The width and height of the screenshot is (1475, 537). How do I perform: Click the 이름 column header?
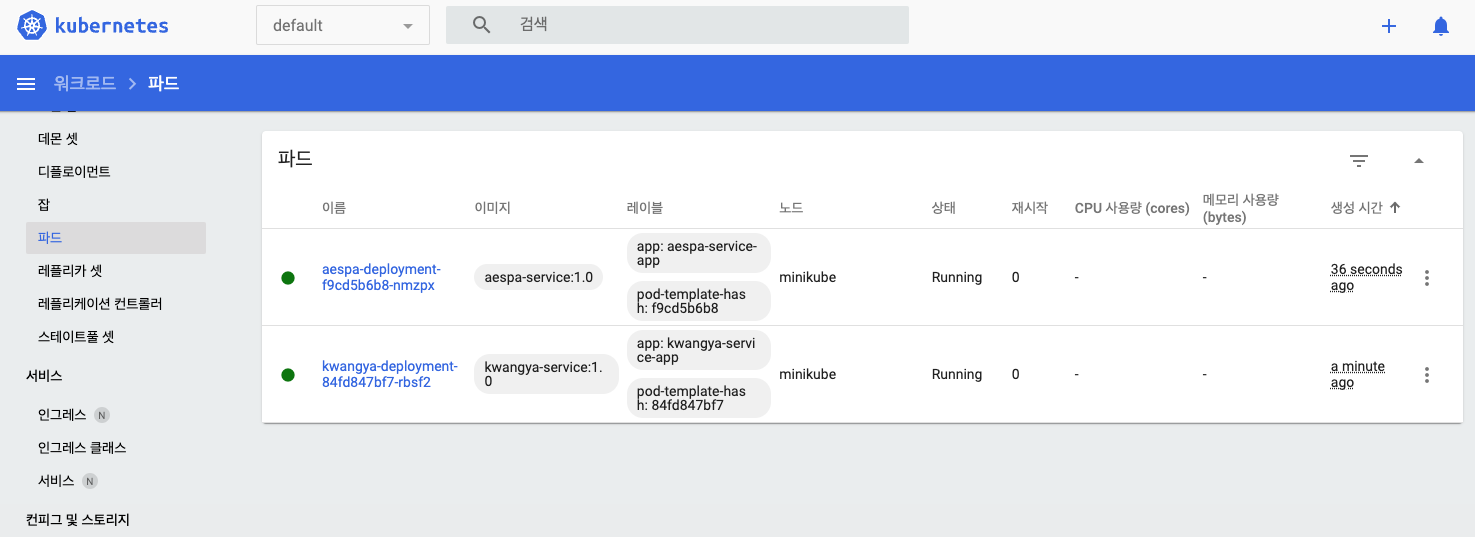[x=334, y=208]
